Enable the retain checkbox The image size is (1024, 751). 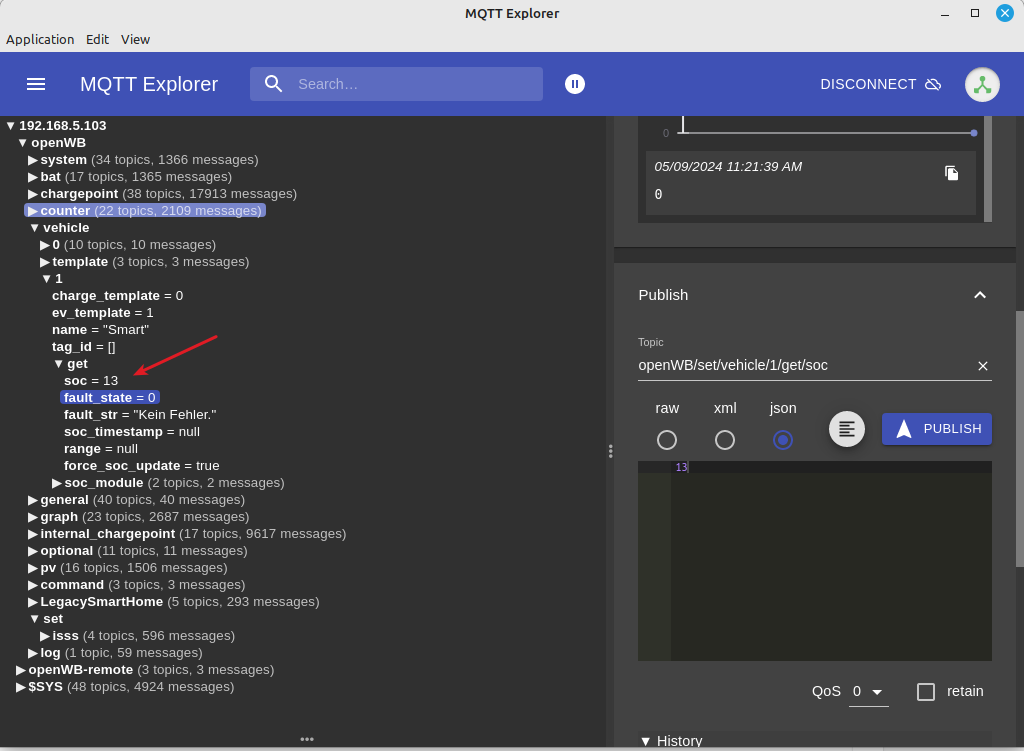point(926,692)
